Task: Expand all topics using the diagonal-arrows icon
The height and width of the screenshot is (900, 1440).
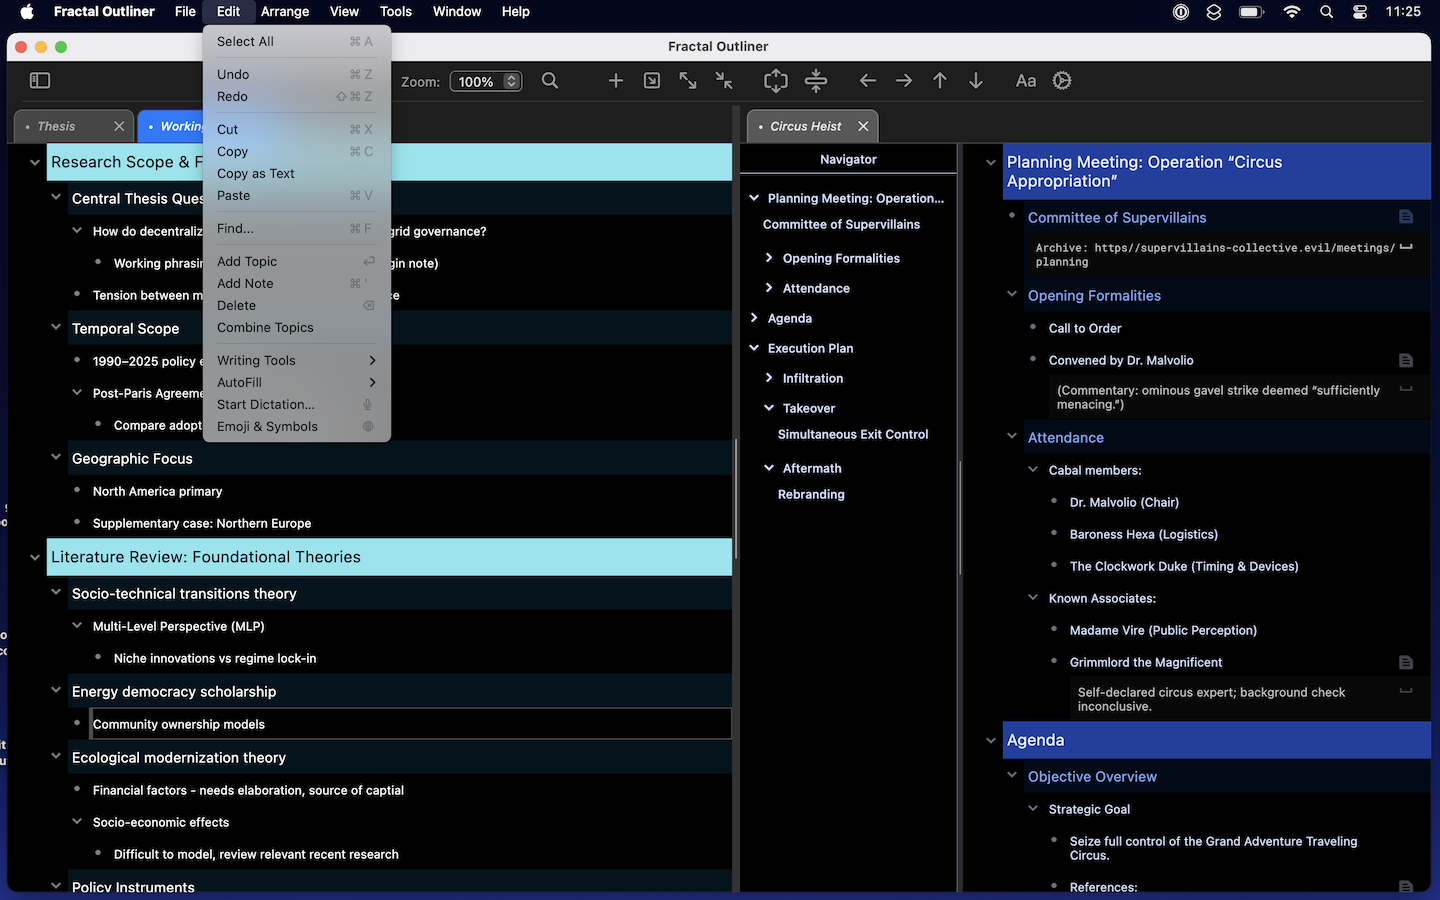Action: (687, 80)
